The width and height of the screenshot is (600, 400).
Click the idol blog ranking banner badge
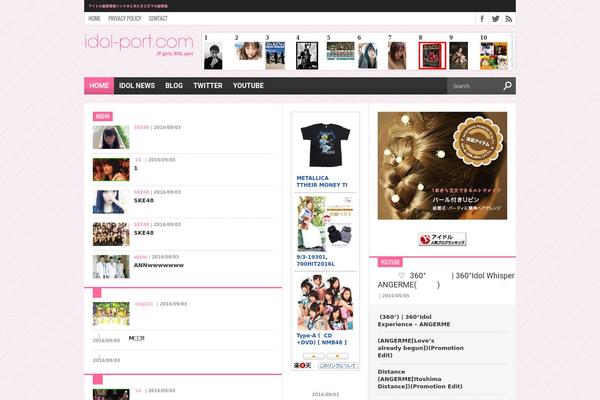tap(442, 239)
